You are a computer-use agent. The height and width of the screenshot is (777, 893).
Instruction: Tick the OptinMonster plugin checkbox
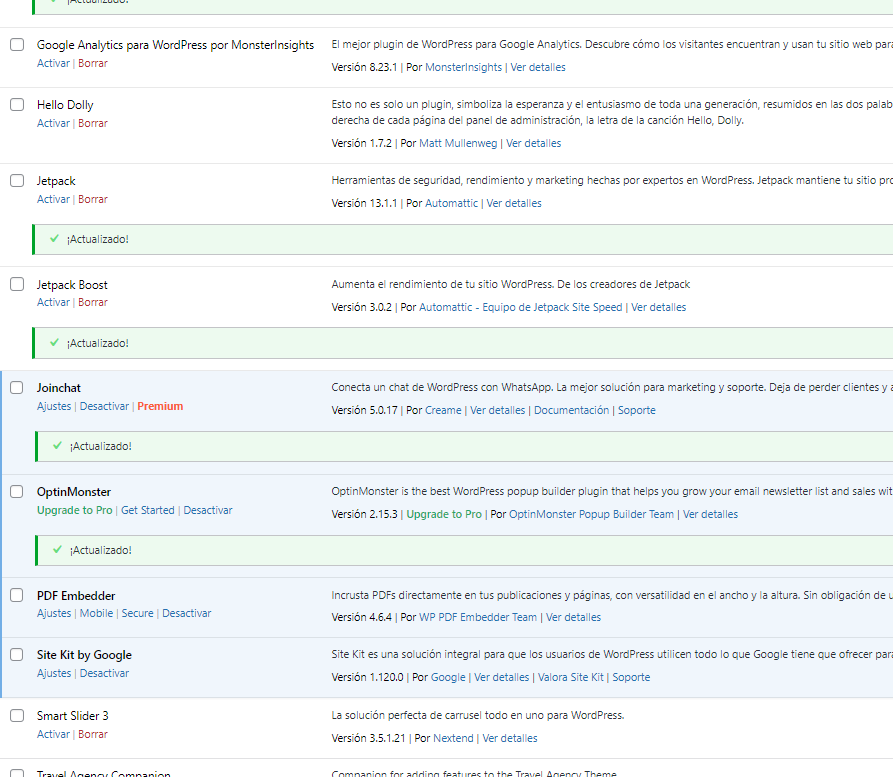pos(17,491)
